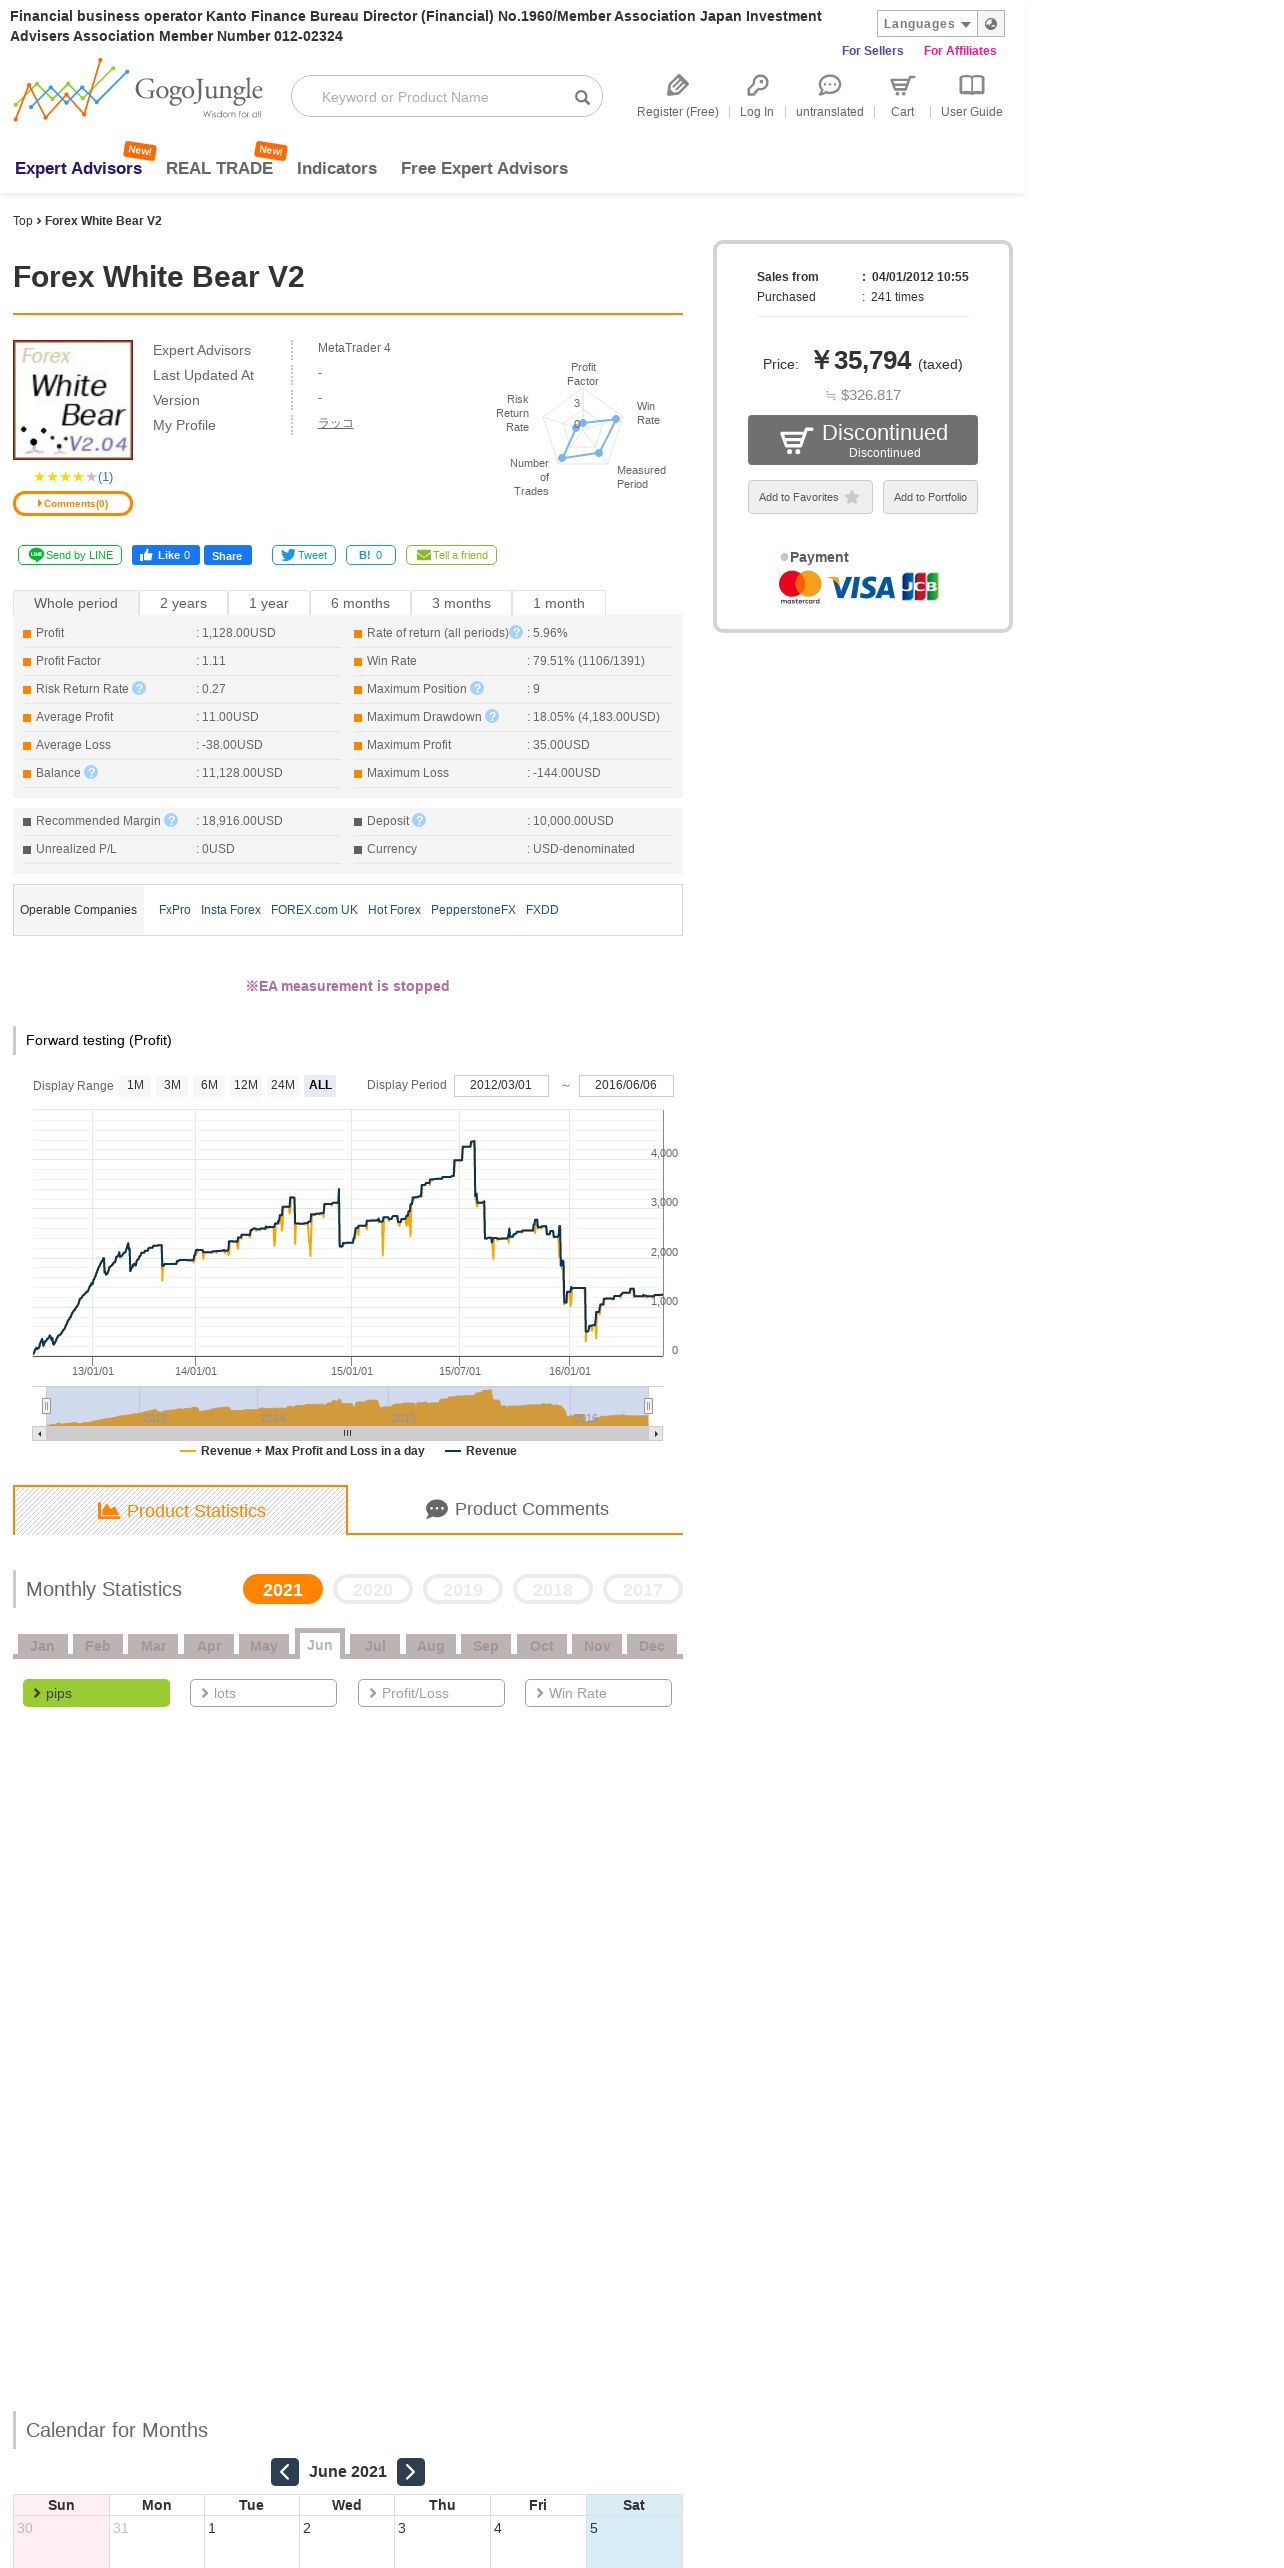This screenshot has height=2568, width=1284.
Task: Click Add to Favorites button
Action: 810,497
